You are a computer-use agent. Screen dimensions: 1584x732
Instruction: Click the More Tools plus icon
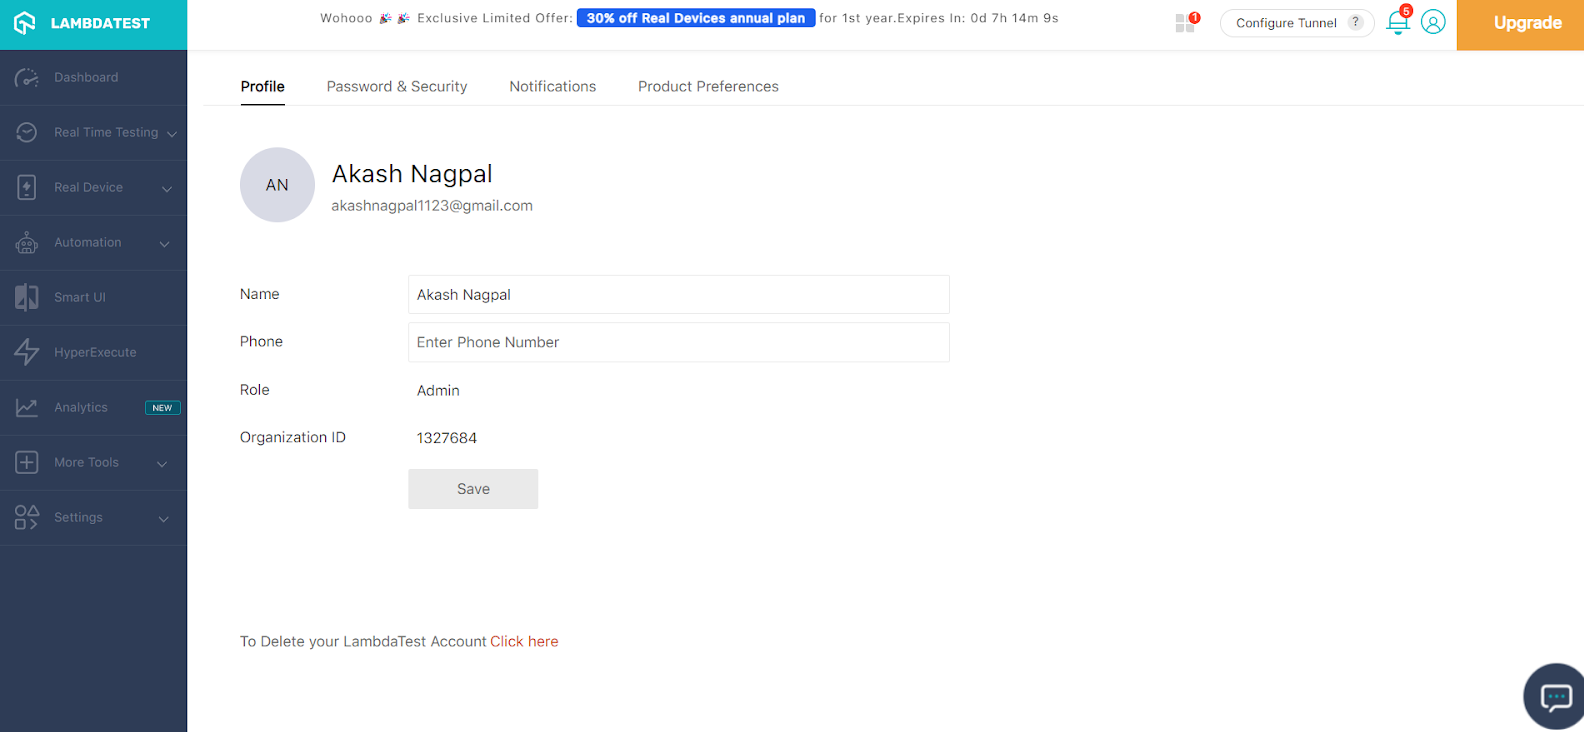tap(27, 463)
